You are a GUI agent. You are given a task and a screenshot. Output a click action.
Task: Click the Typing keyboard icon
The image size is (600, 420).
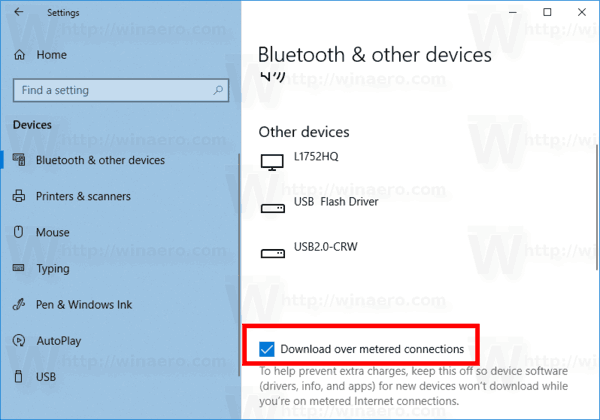tap(19, 269)
